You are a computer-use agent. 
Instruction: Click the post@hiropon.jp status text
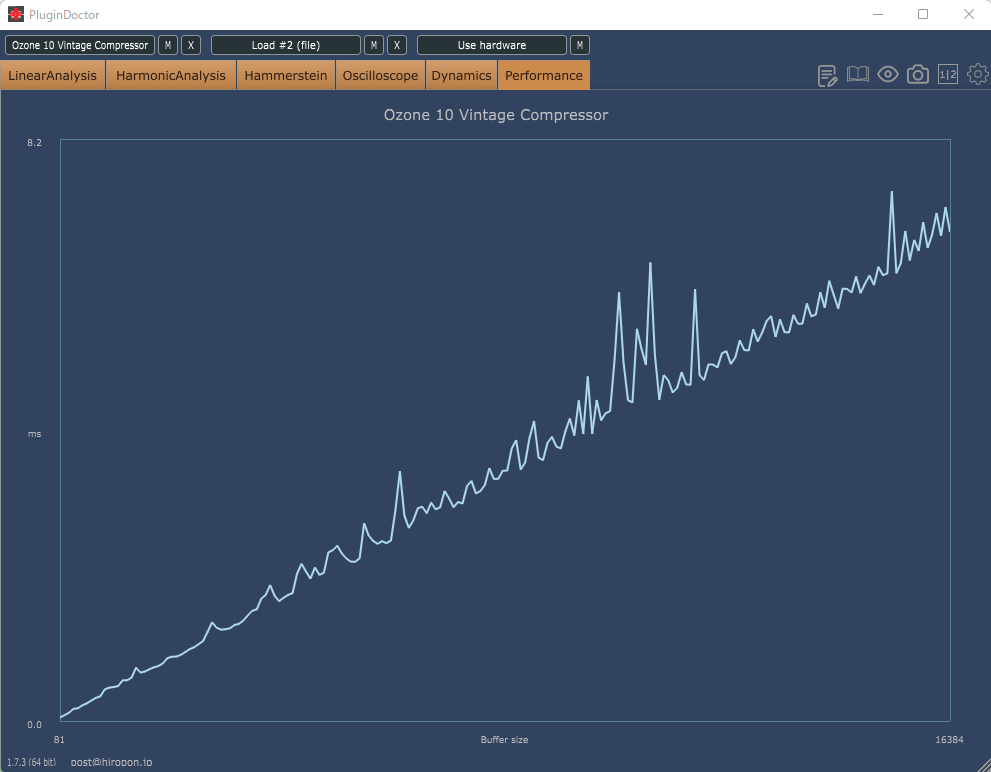pyautogui.click(x=111, y=763)
